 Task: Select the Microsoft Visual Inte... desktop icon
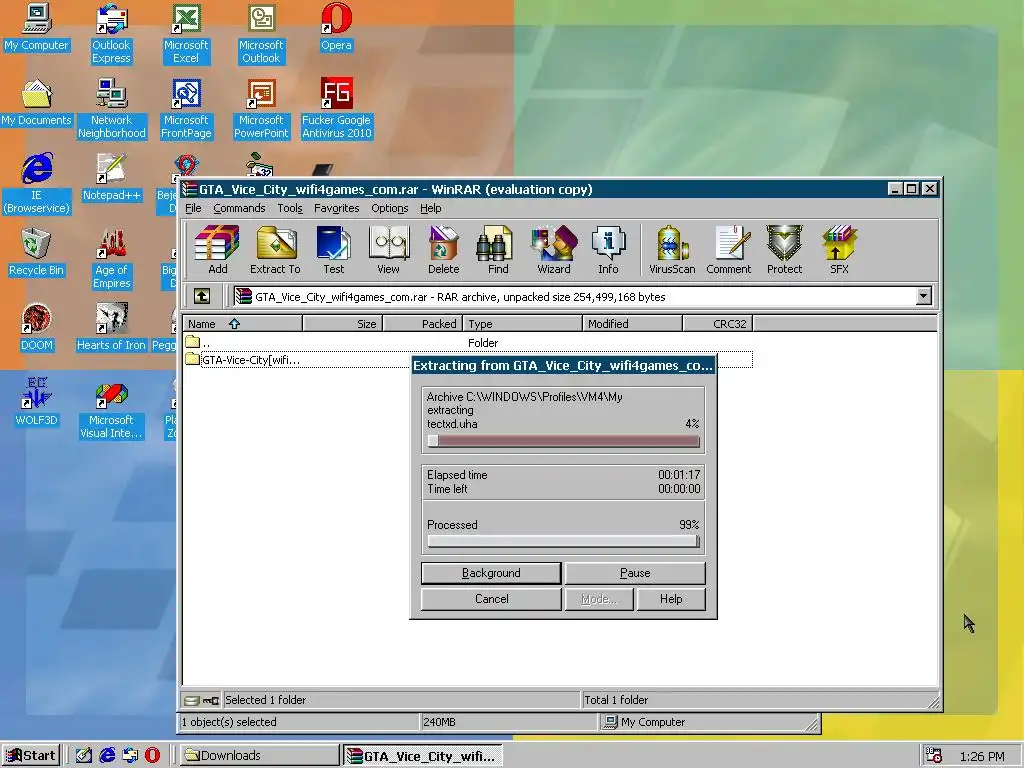[111, 409]
